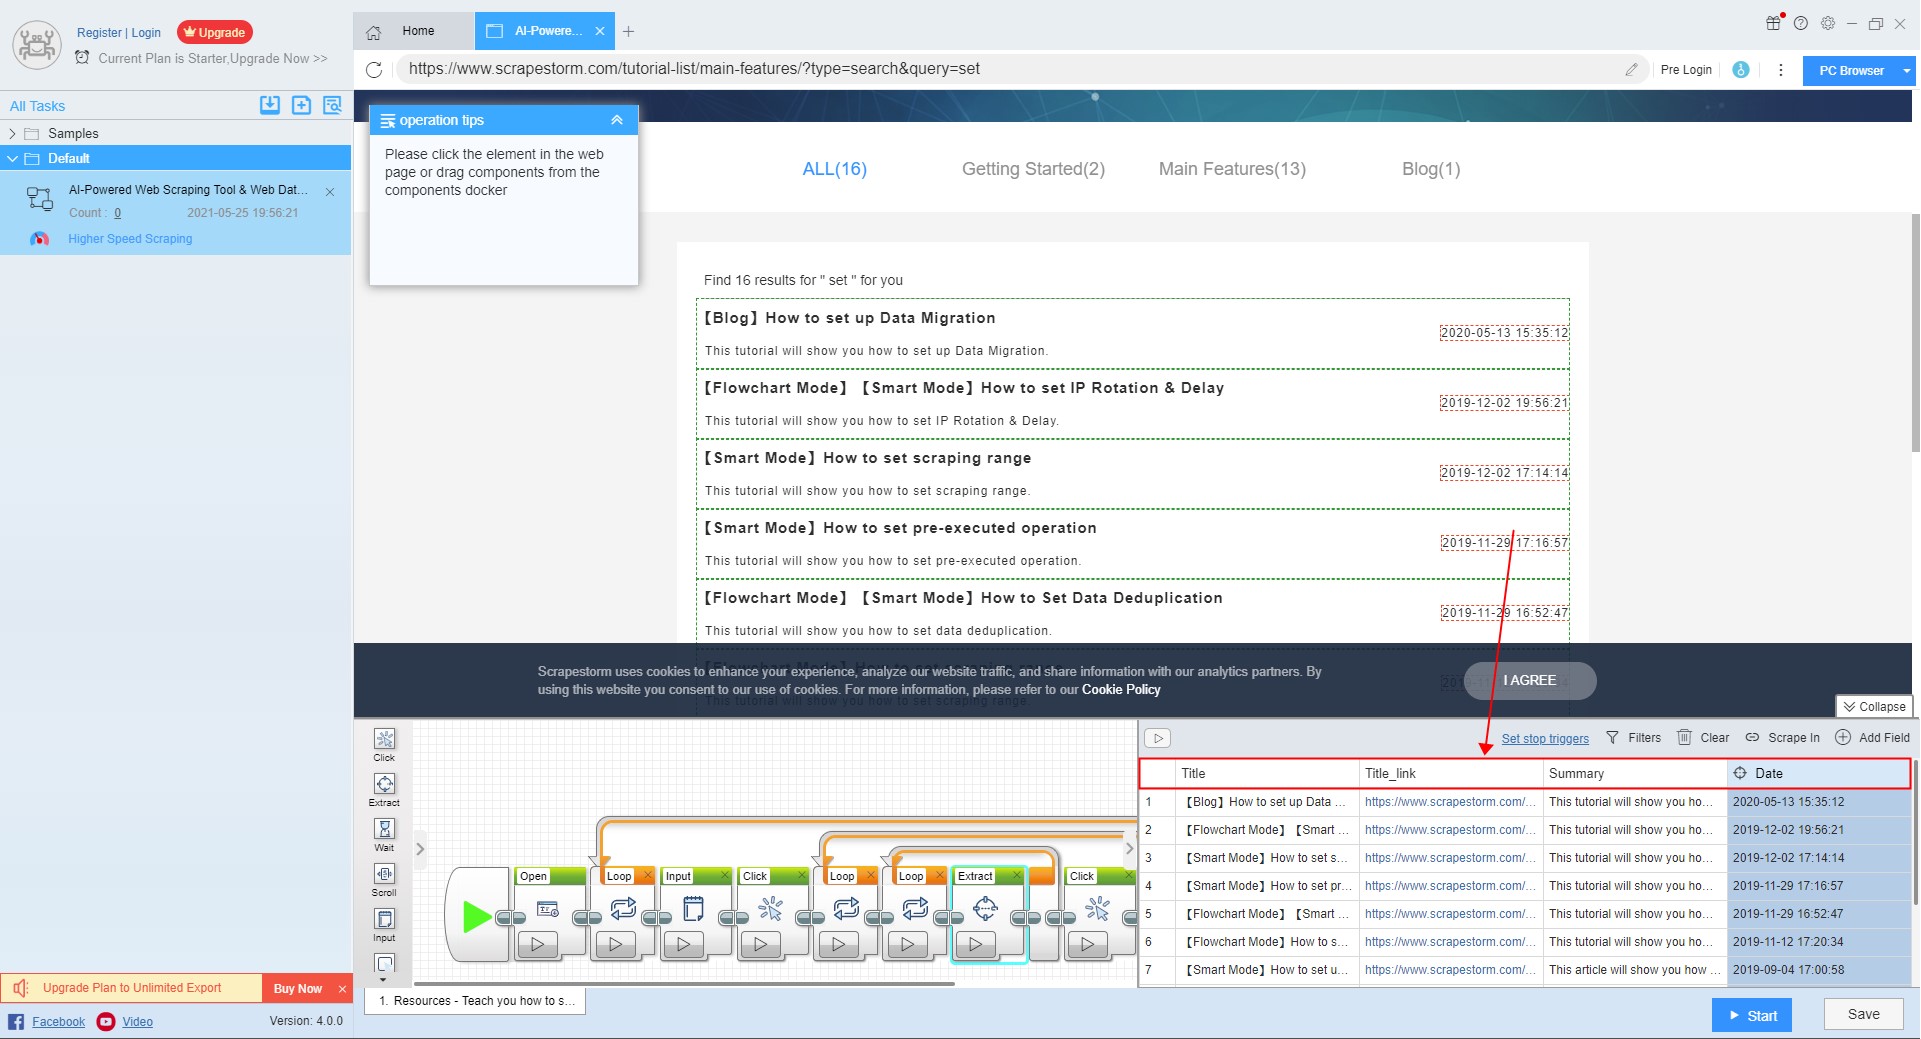Collapse the data preview panel

pyautogui.click(x=1874, y=706)
